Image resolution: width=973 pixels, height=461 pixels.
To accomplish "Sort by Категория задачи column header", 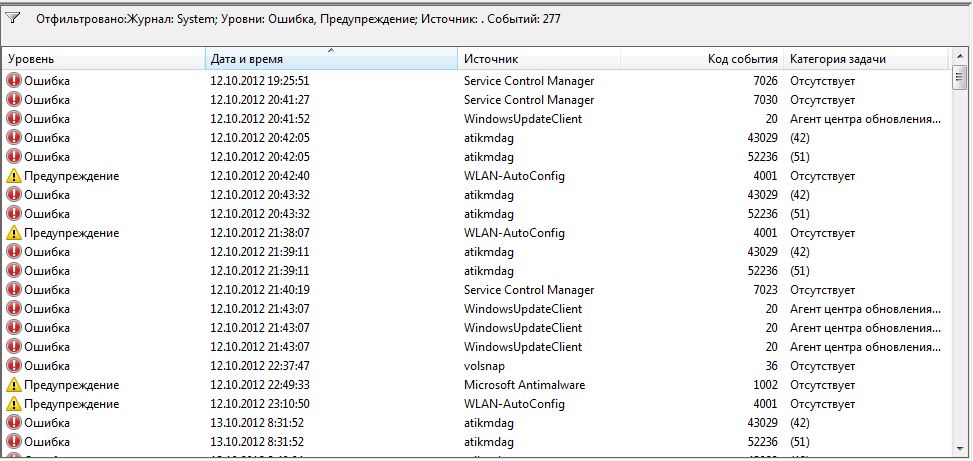I will point(865,59).
